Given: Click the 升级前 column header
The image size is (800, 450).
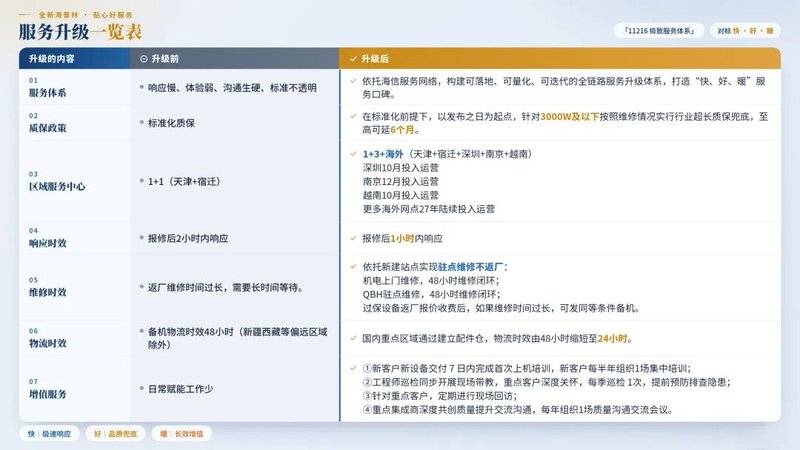Looking at the screenshot, I should (x=234, y=59).
